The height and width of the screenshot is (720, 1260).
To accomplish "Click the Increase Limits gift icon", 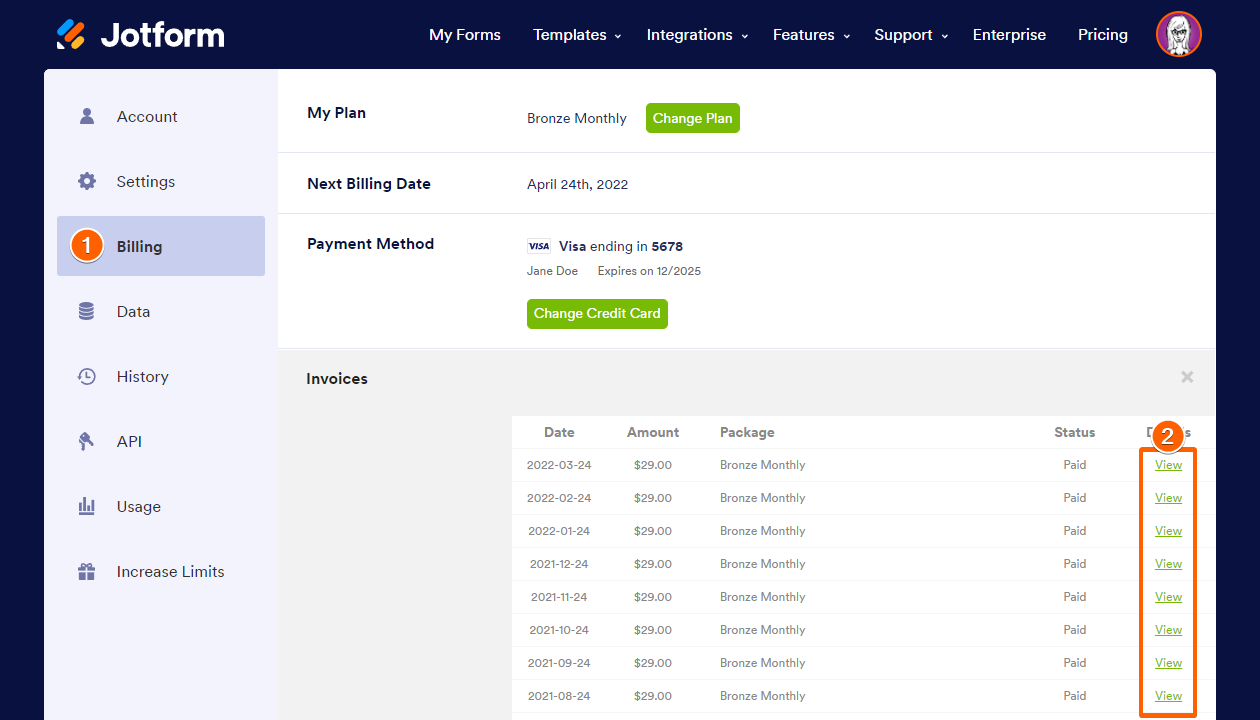I will tap(87, 572).
